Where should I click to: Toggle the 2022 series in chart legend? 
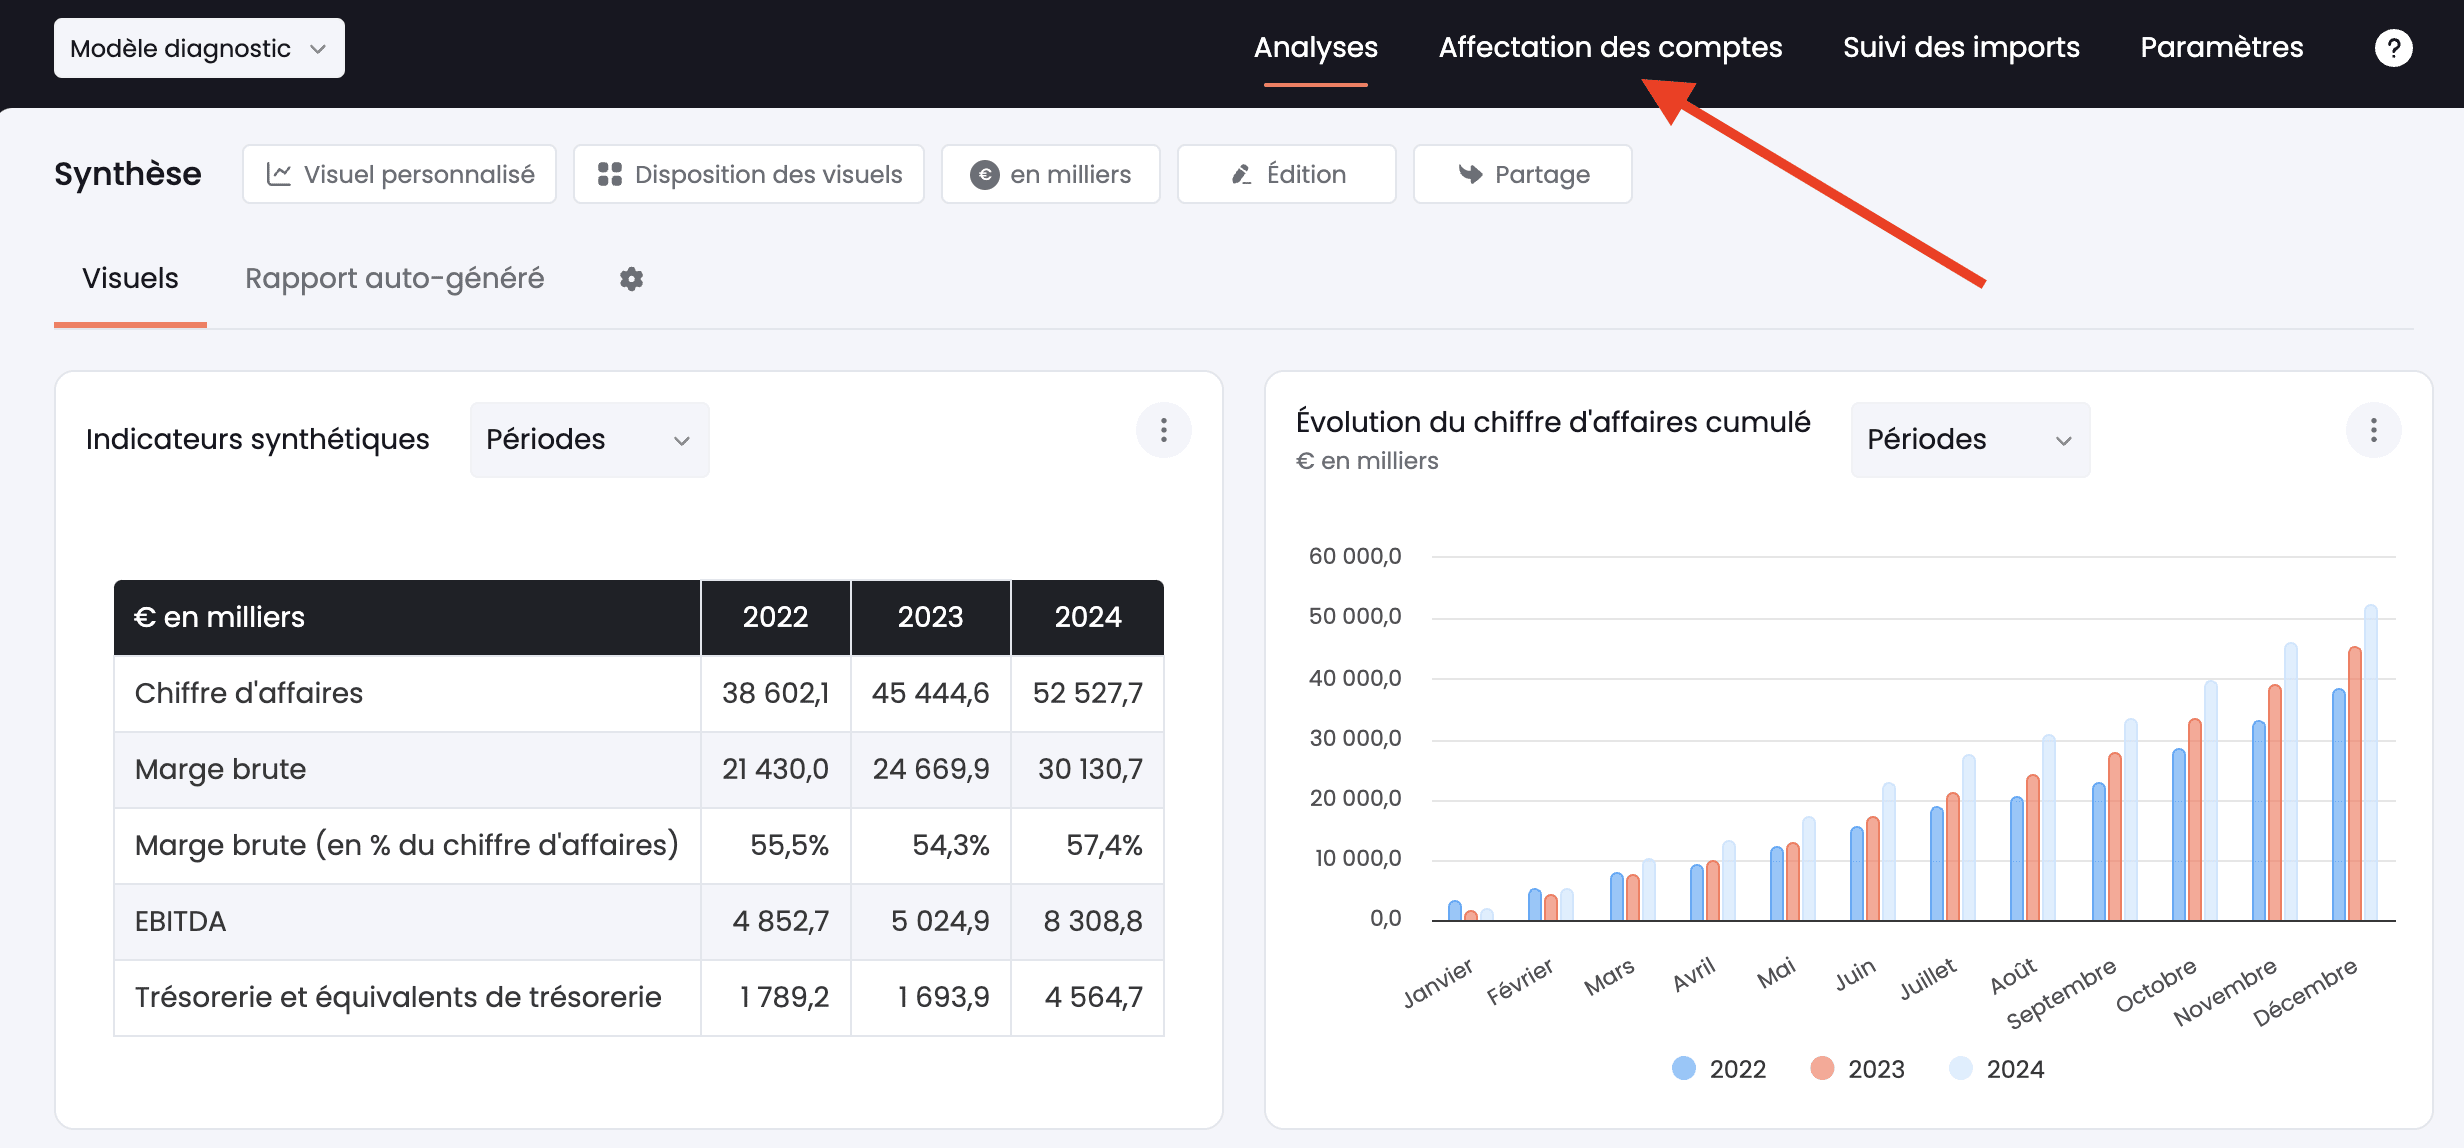[x=1719, y=1069]
